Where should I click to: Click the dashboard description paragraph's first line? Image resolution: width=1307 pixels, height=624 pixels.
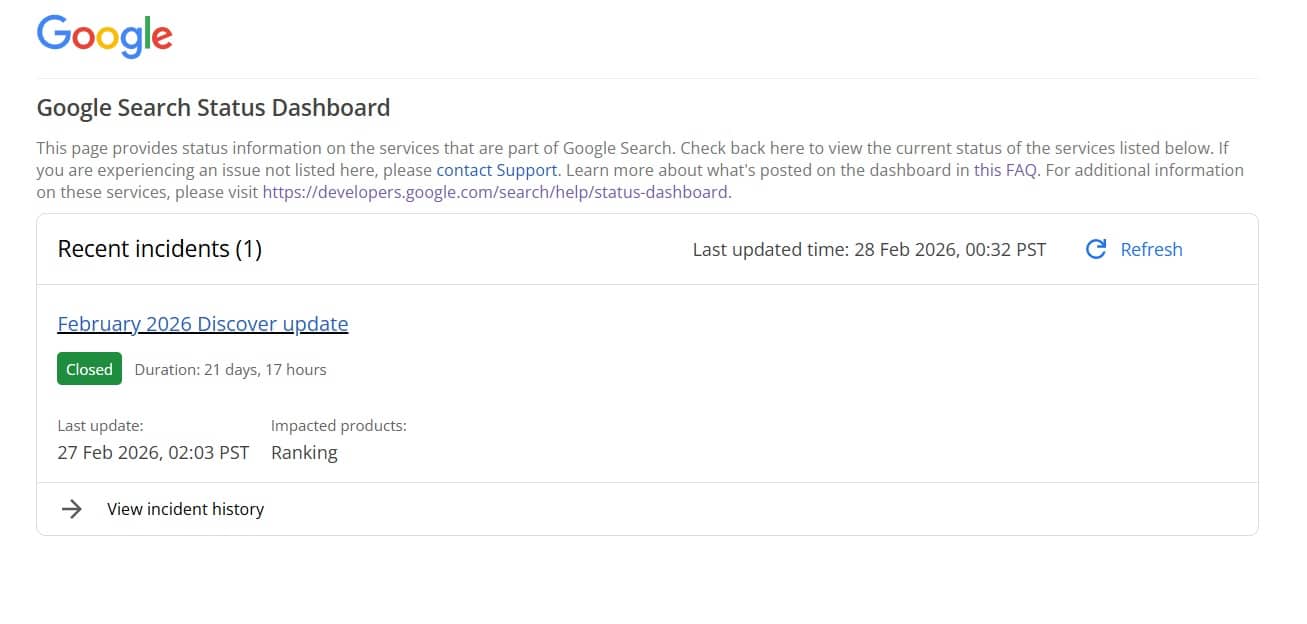tap(632, 148)
